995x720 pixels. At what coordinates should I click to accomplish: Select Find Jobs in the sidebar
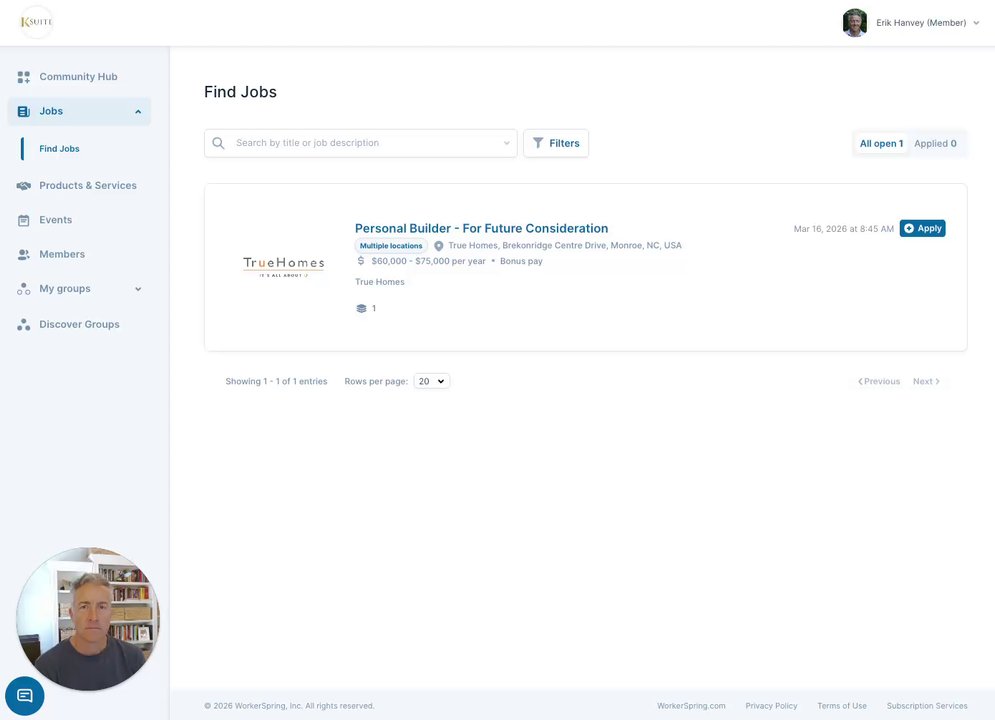[x=60, y=149]
